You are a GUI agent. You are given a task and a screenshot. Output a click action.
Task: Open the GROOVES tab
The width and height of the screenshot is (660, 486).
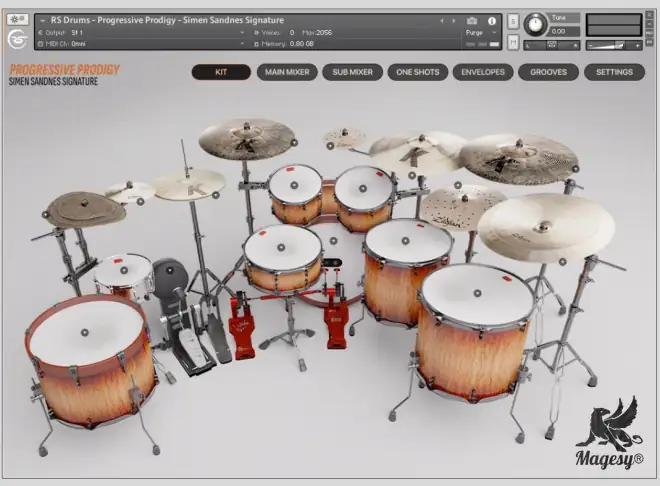548,72
